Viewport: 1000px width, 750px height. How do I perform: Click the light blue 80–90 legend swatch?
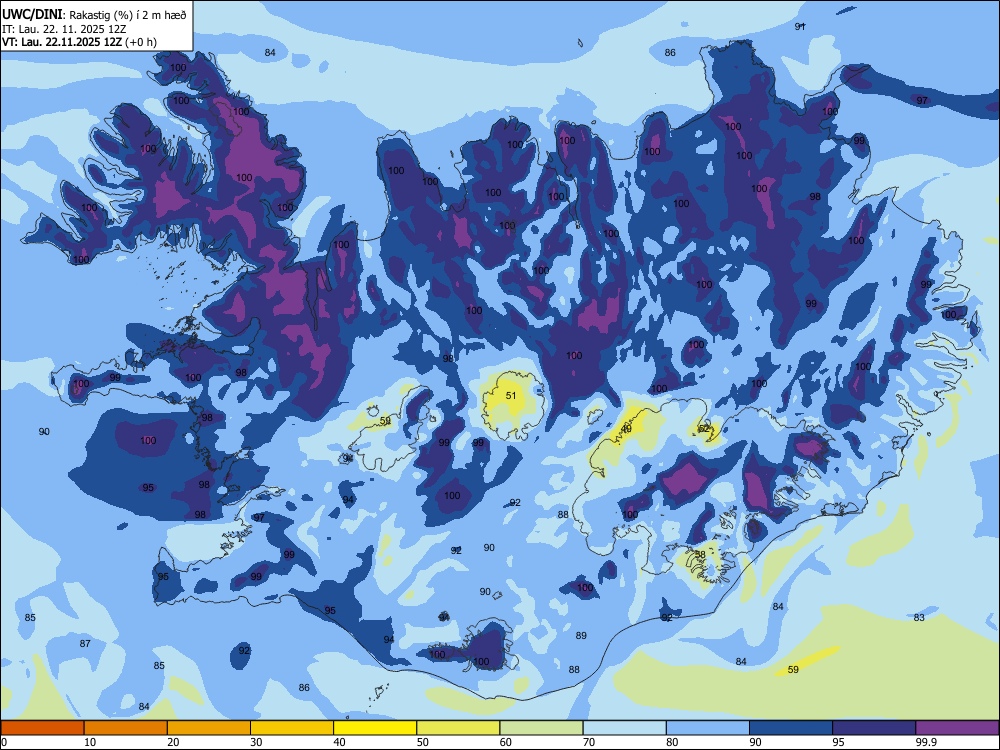(x=708, y=728)
